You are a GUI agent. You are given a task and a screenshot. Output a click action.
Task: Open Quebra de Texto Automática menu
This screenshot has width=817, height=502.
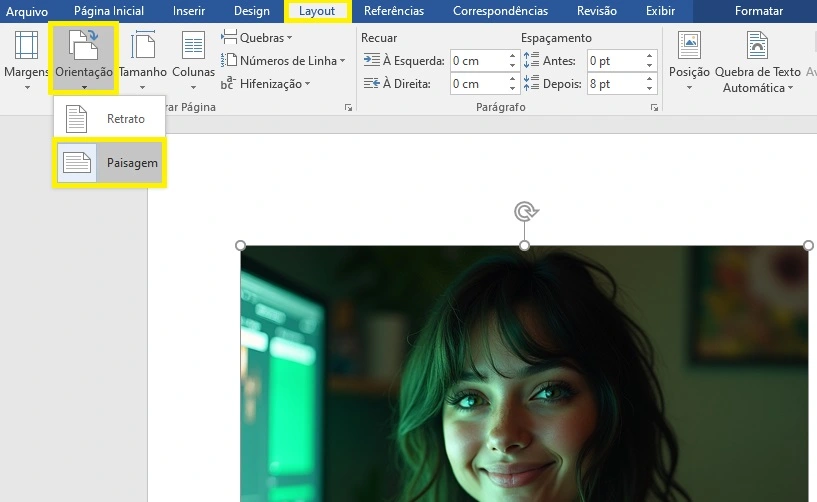click(x=758, y=62)
